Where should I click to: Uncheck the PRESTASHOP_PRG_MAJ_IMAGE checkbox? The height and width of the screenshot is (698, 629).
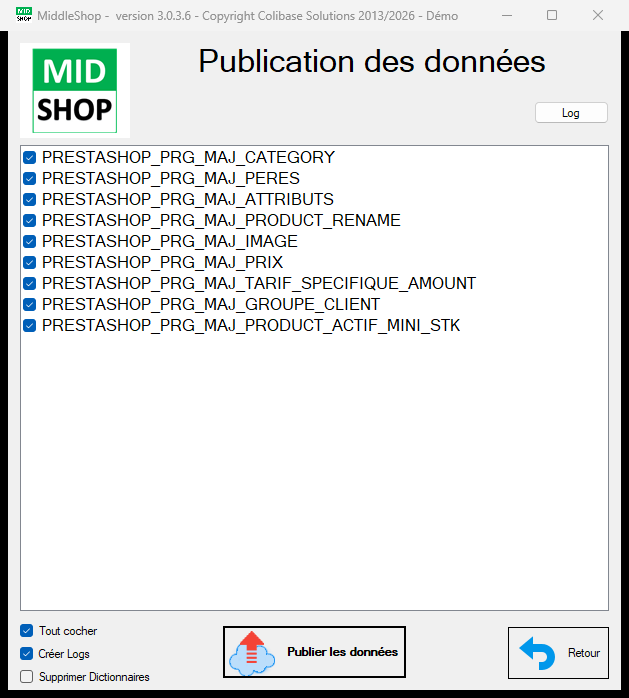(30, 242)
